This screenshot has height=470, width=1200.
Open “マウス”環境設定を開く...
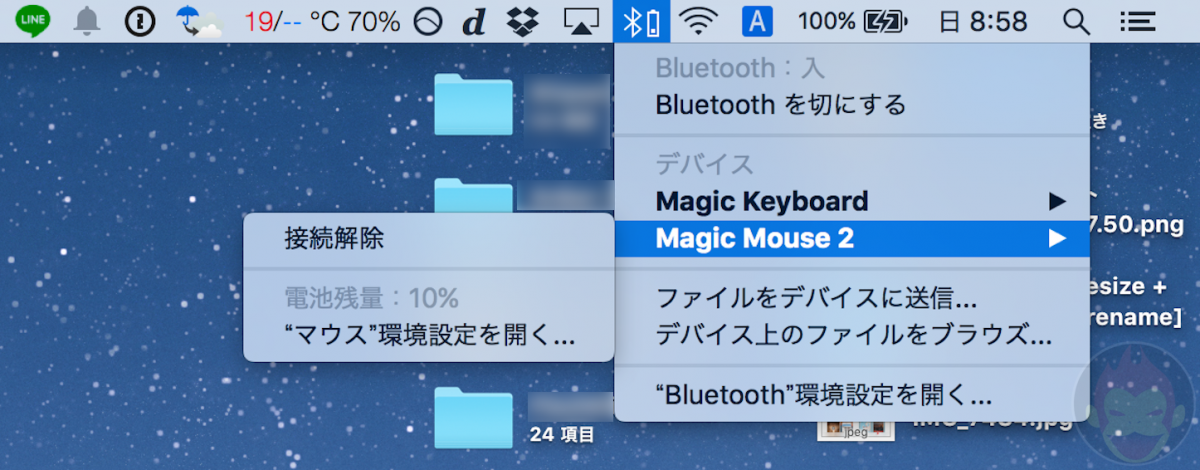pyautogui.click(x=428, y=336)
